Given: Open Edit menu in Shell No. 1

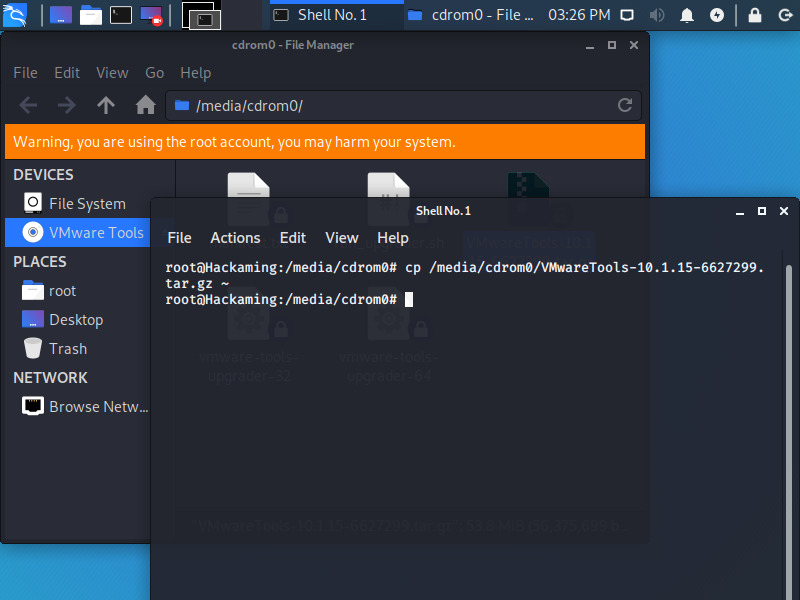Looking at the screenshot, I should coord(293,238).
